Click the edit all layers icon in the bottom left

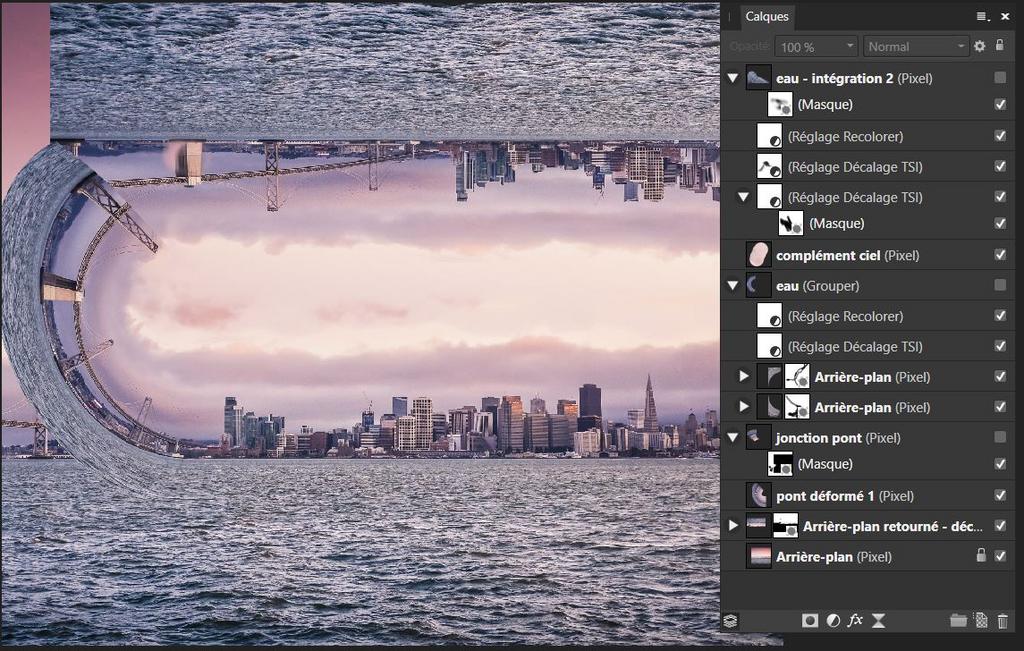731,620
